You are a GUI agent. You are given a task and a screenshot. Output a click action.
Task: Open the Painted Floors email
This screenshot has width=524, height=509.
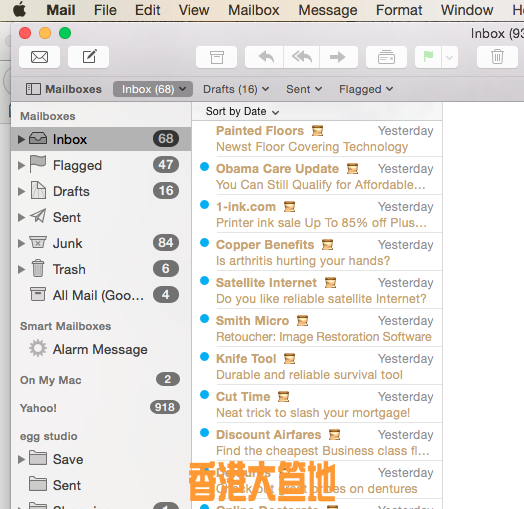(x=317, y=138)
